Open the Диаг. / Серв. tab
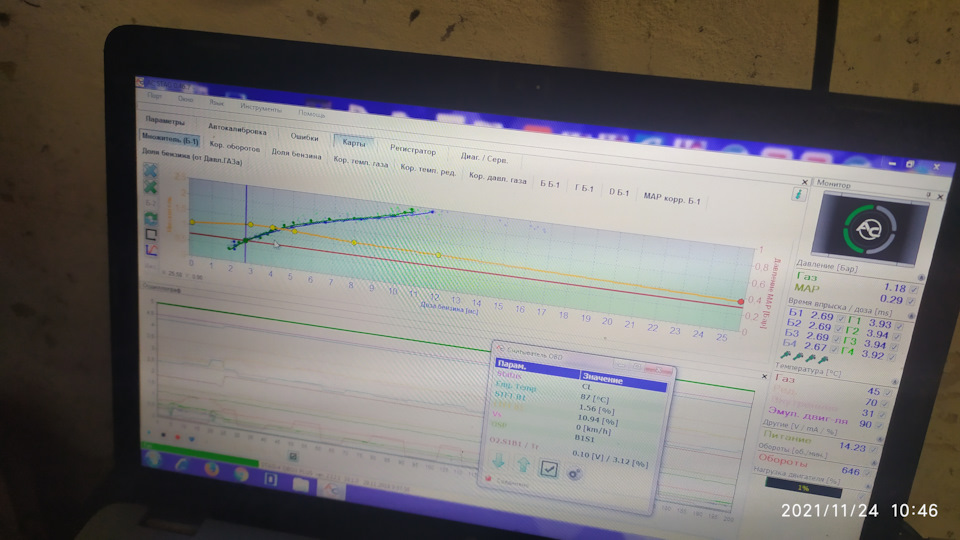 click(484, 158)
